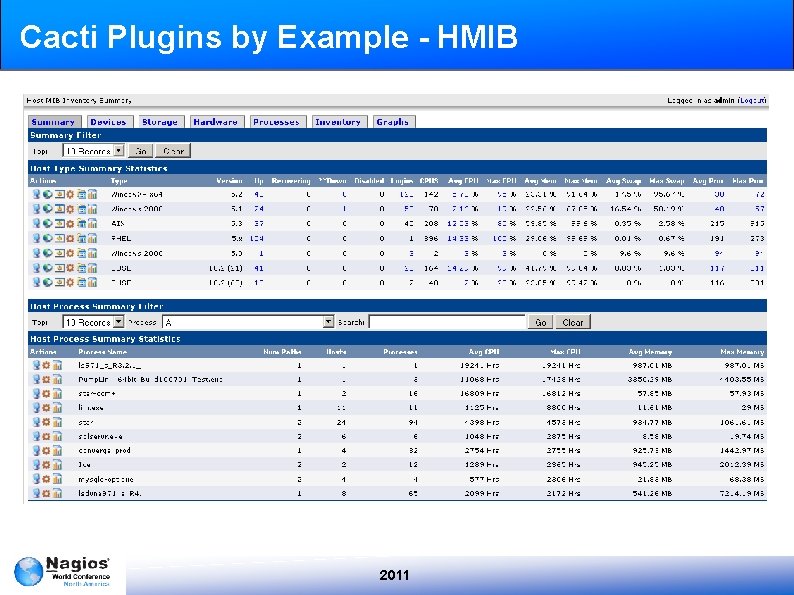Click Clear button in Process Summary Filter
The image size is (794, 595).
click(573, 322)
